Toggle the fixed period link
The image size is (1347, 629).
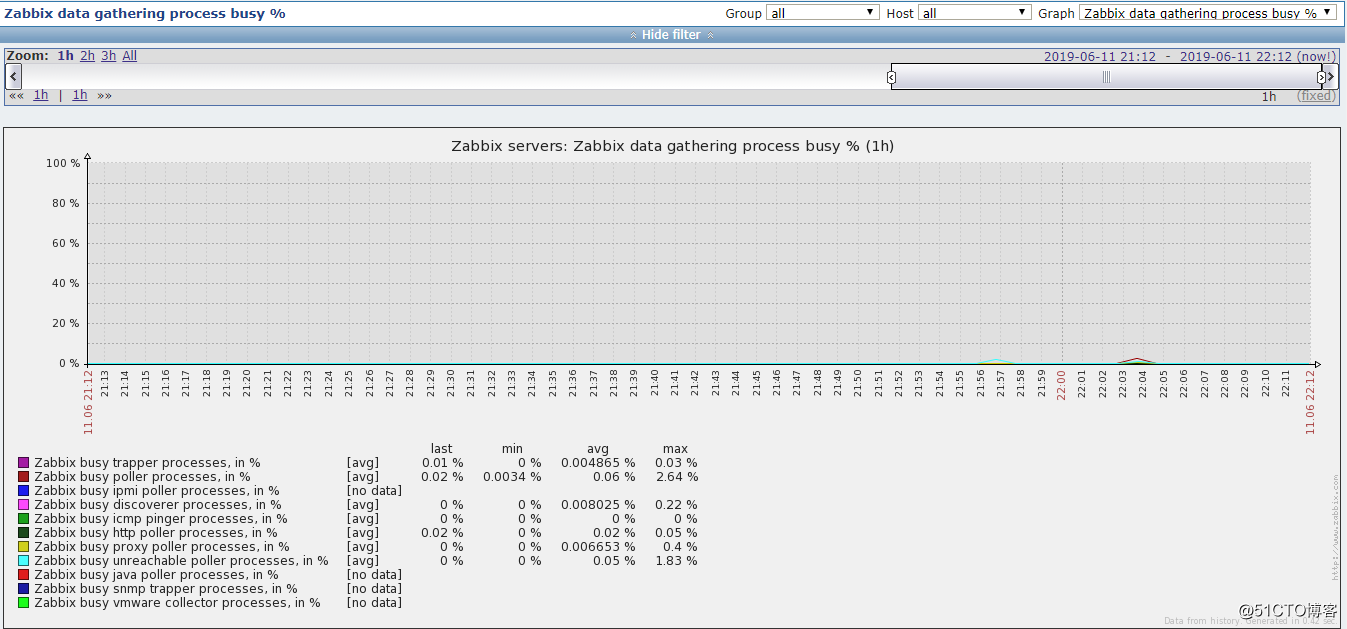click(1316, 96)
